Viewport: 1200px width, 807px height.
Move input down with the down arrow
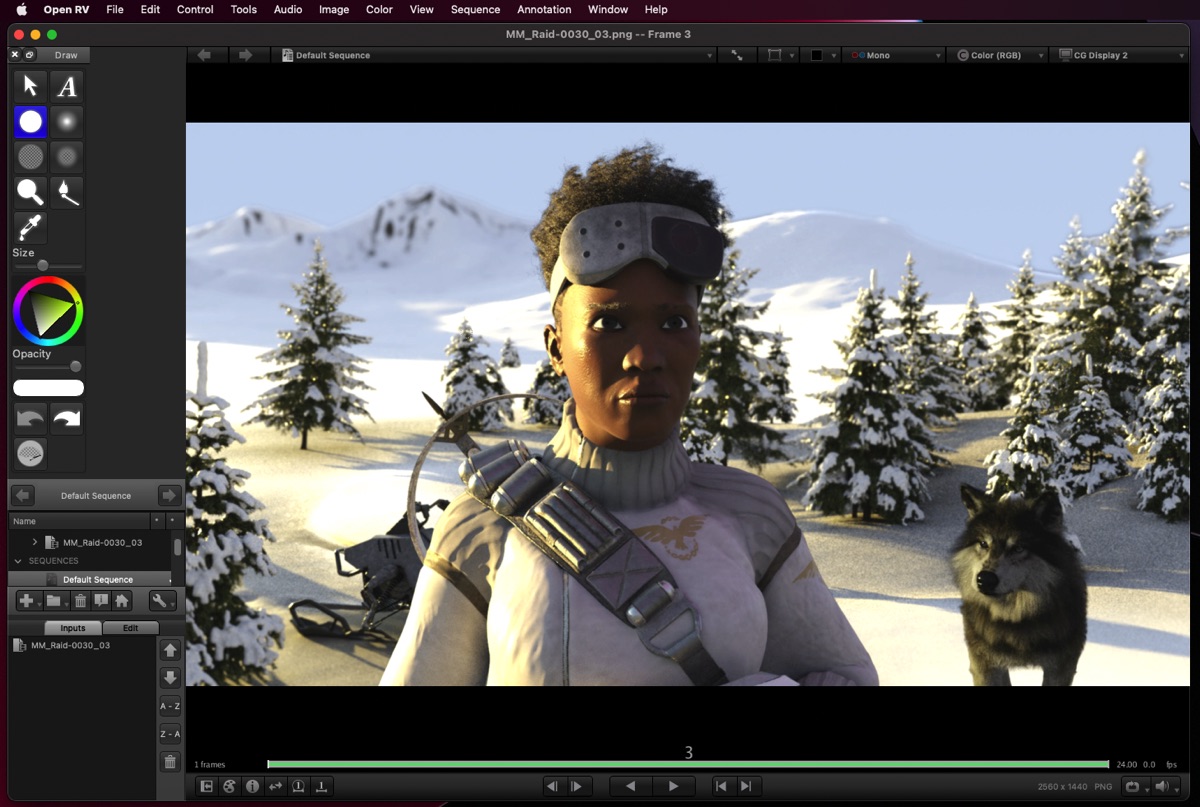pos(170,678)
